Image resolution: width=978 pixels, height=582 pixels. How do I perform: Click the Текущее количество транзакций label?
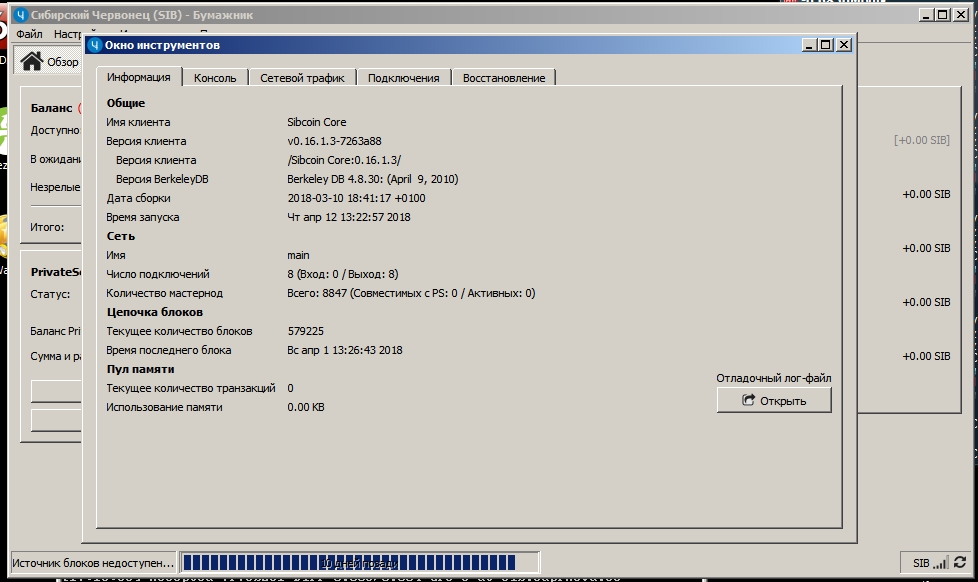(191, 388)
